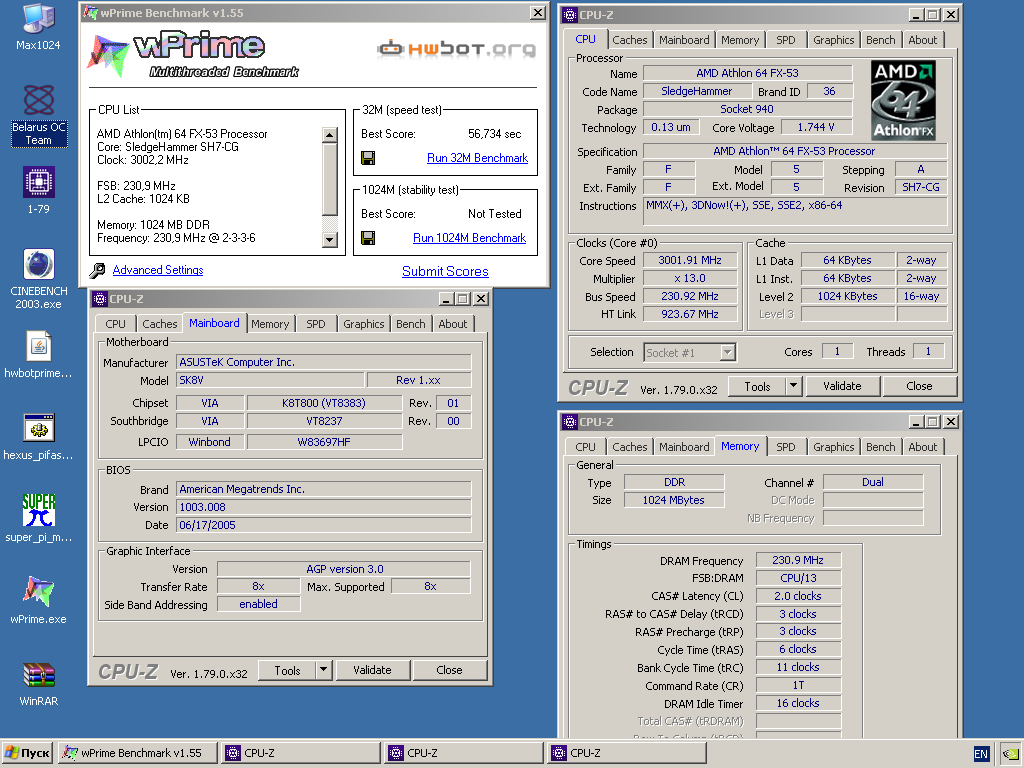1024x768 pixels.
Task: Click the DRAM Frequency 230.9 MHz field
Action: click(x=798, y=560)
